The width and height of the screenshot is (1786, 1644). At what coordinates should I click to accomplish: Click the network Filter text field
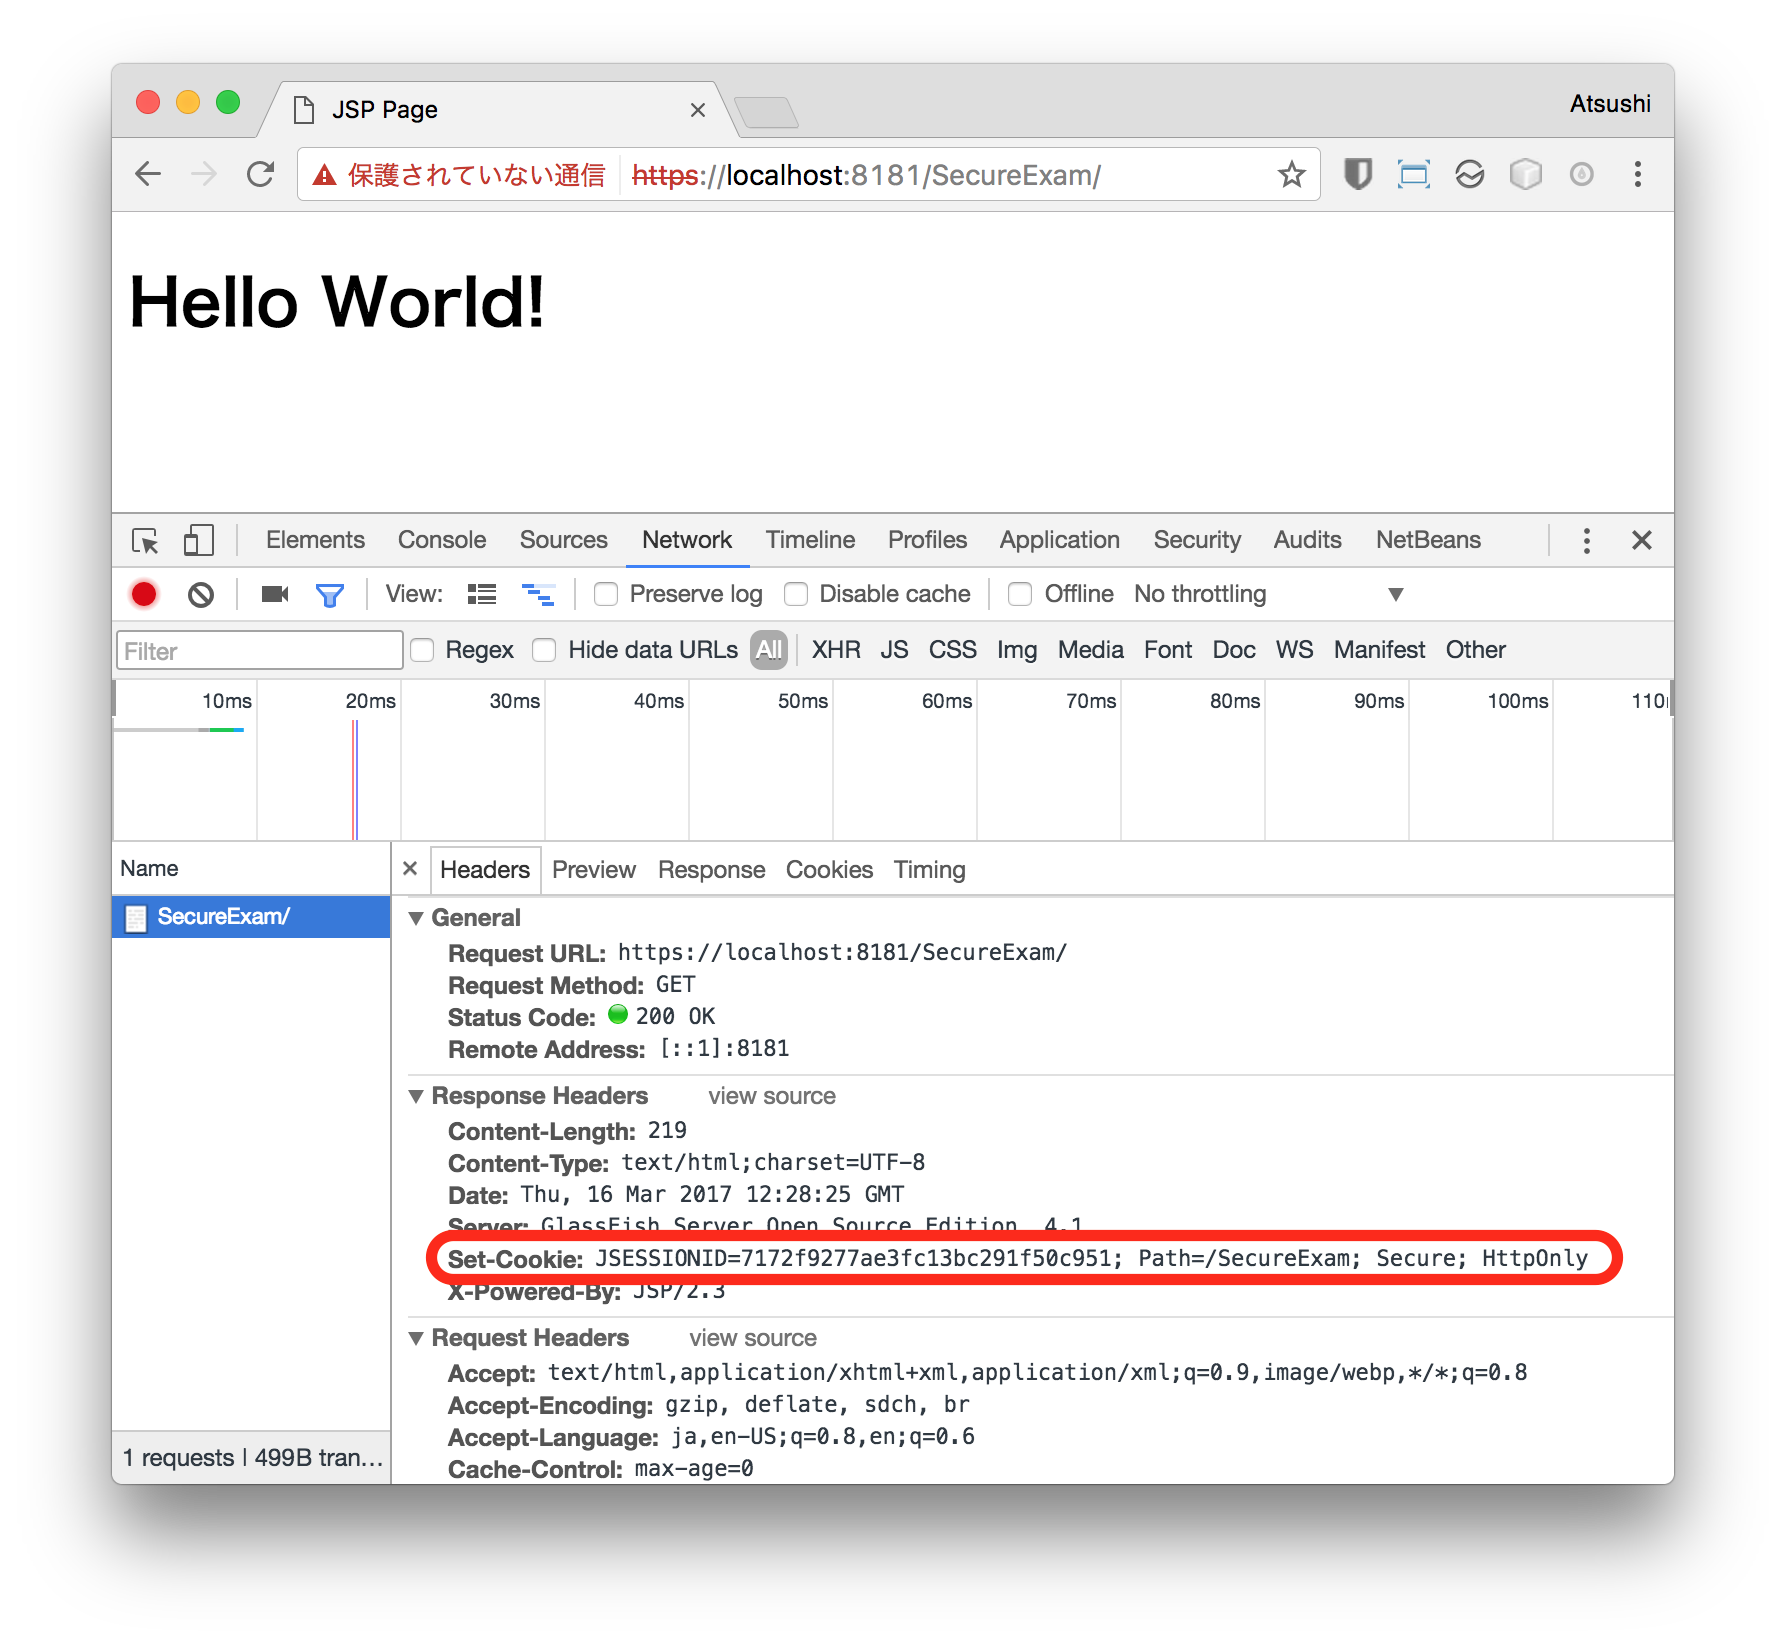(x=259, y=651)
